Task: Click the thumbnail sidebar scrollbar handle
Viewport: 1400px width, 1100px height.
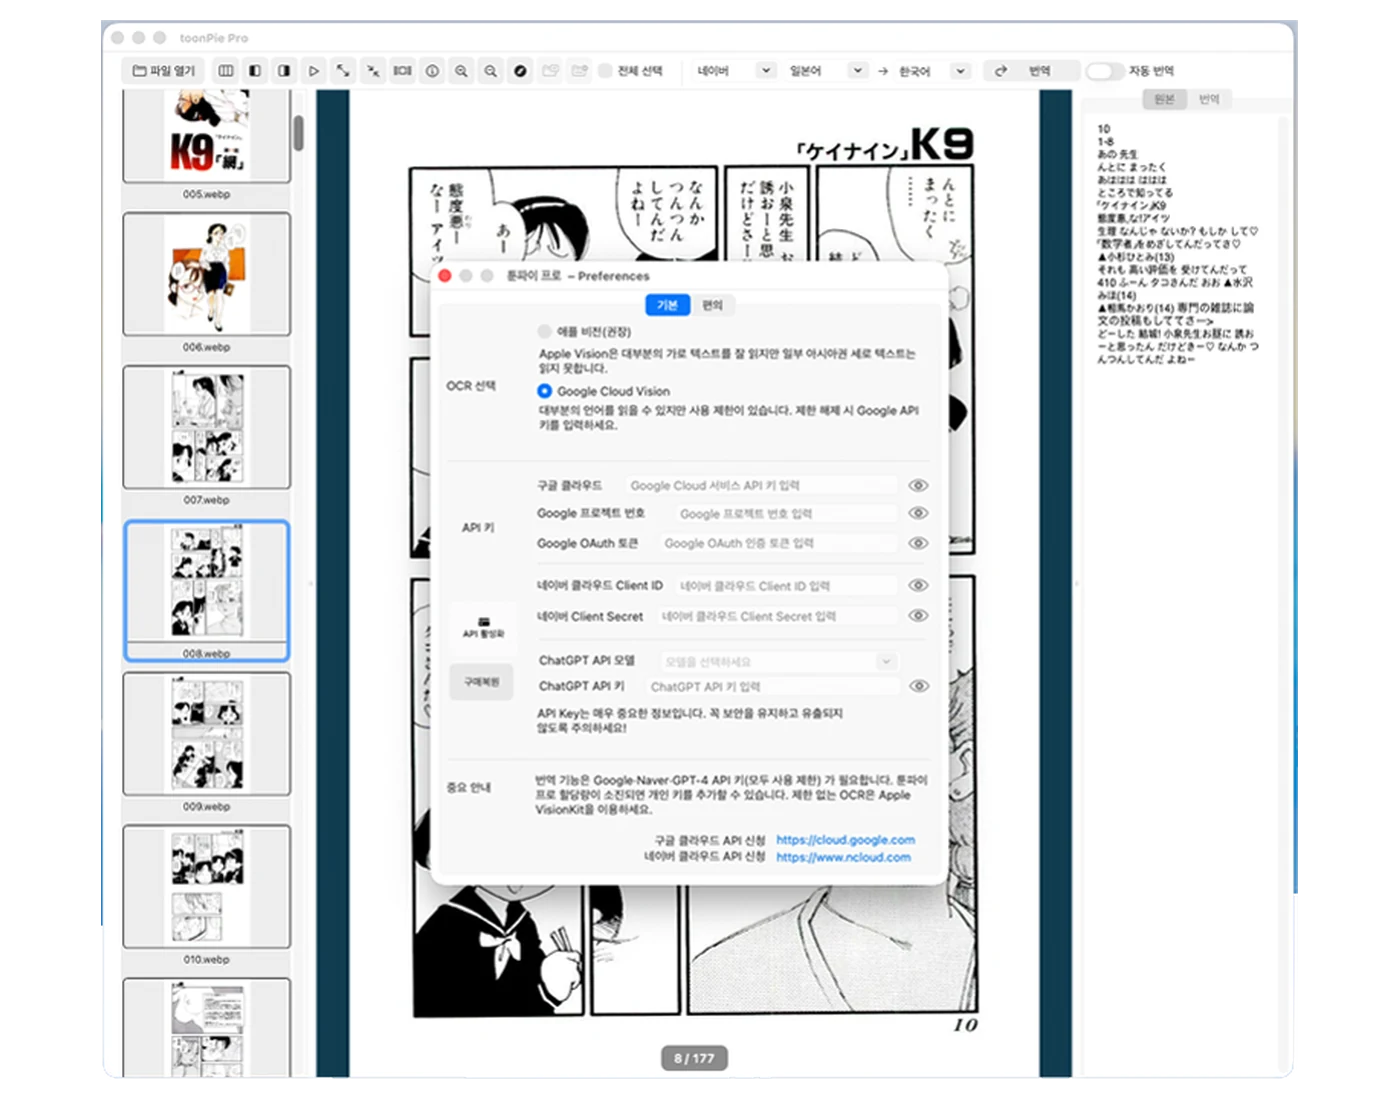Action: point(298,133)
